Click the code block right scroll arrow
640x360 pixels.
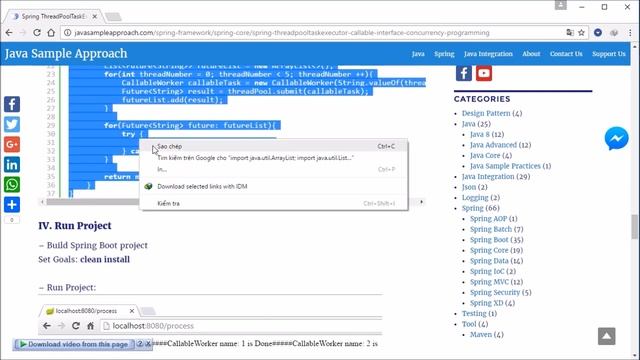point(422,202)
